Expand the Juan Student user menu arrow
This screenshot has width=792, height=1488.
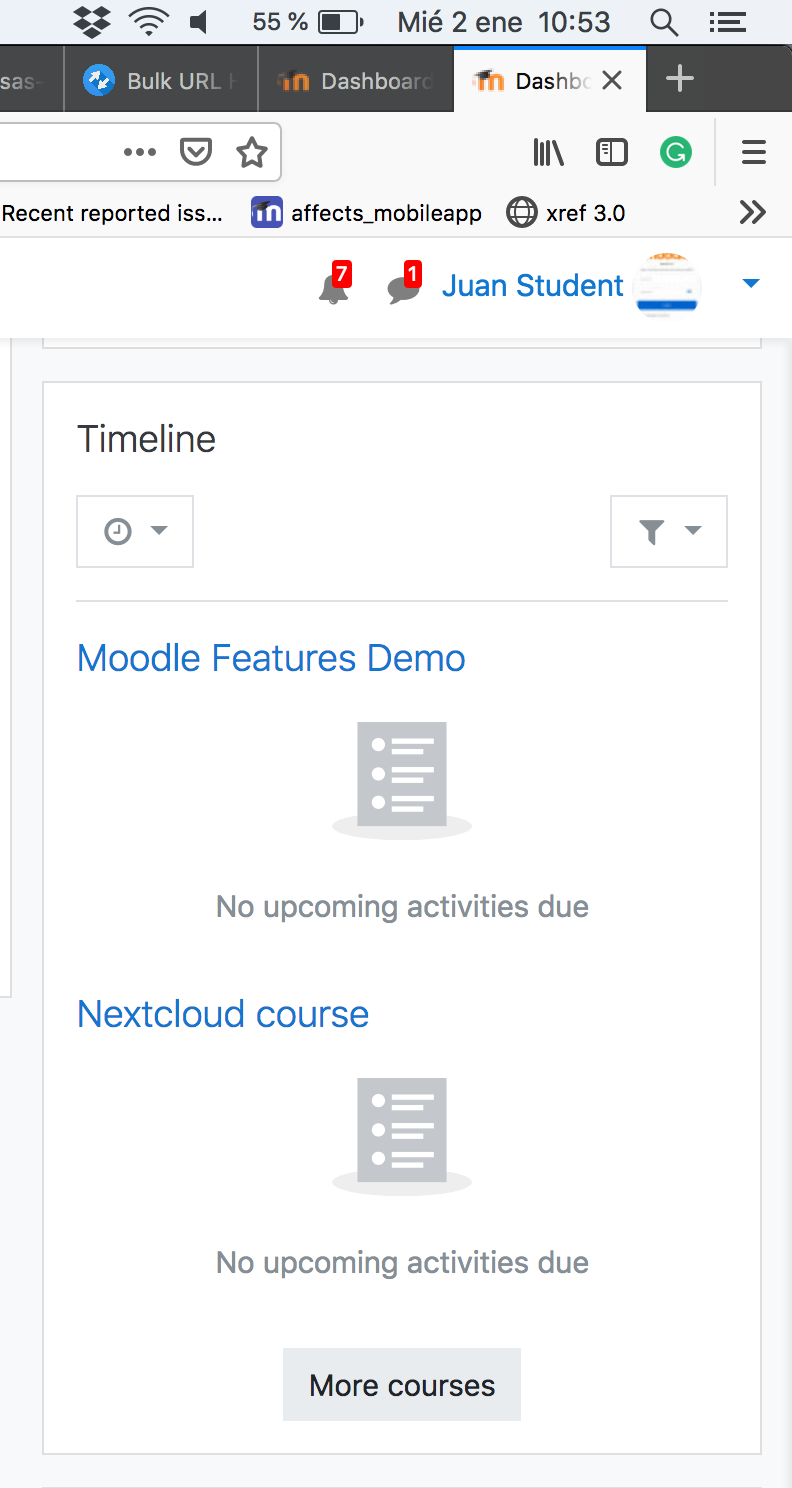coord(751,285)
